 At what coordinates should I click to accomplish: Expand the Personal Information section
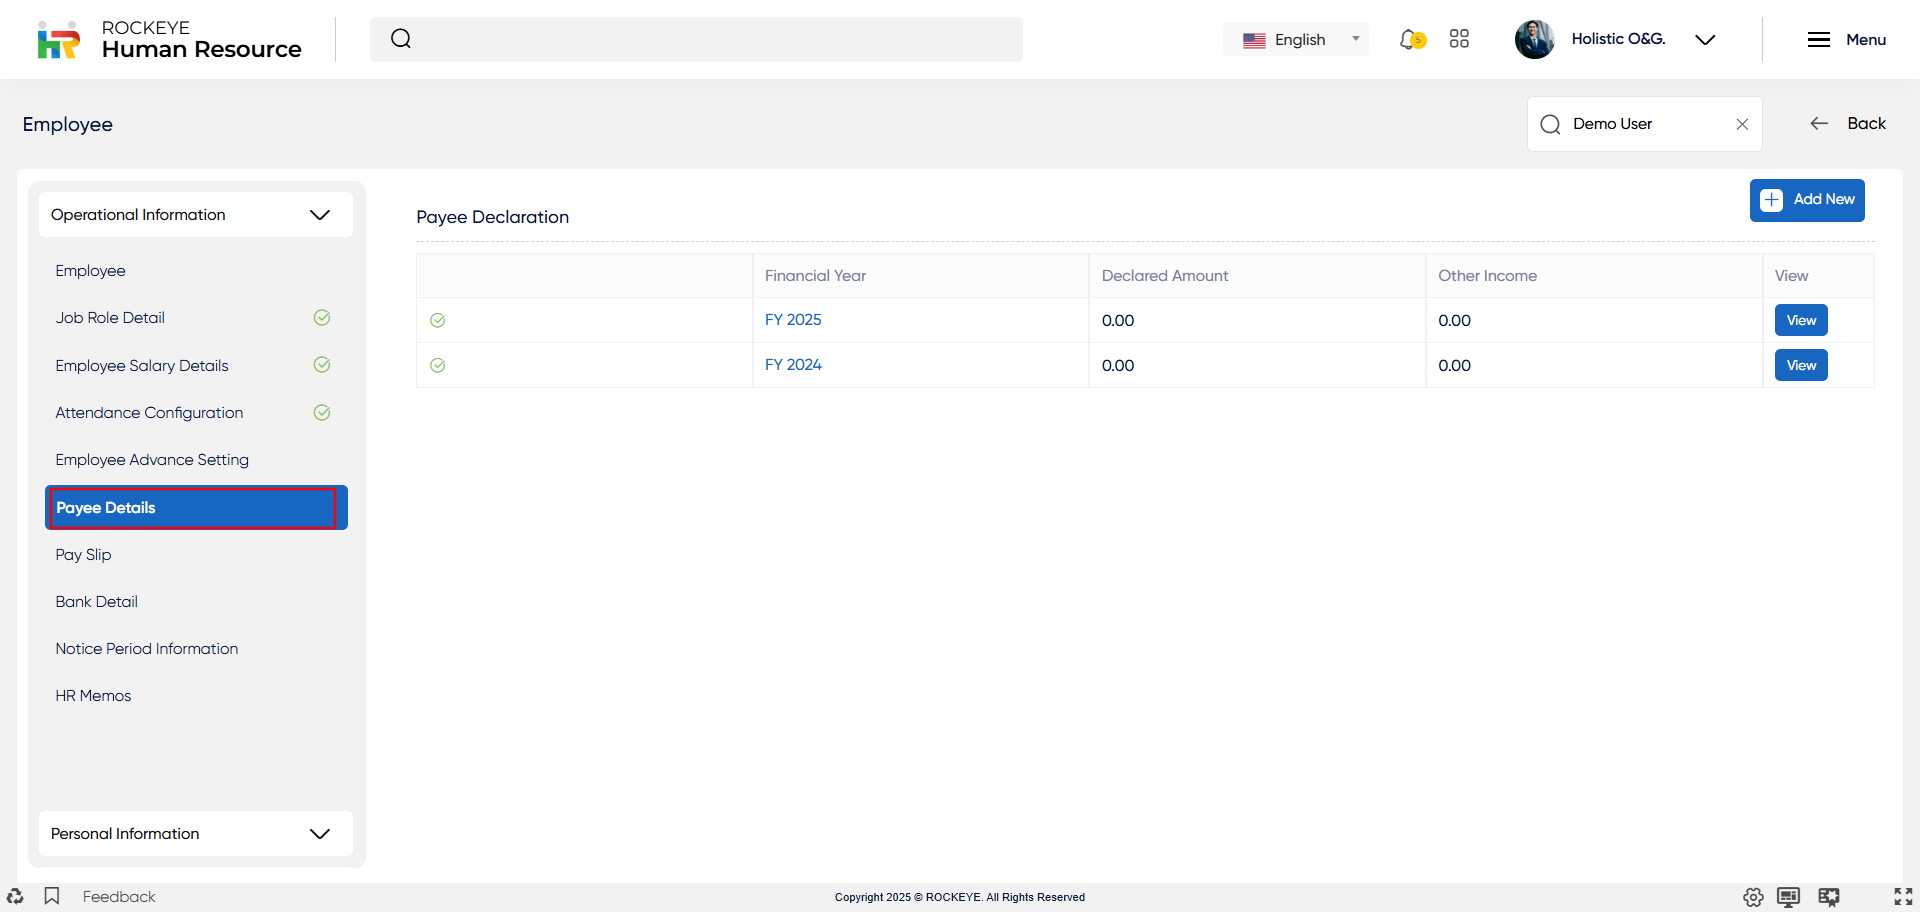coord(196,834)
